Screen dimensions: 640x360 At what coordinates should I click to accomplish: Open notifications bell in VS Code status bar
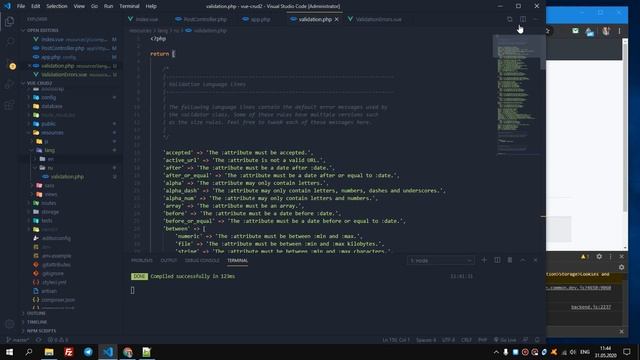pyautogui.click(x=538, y=340)
